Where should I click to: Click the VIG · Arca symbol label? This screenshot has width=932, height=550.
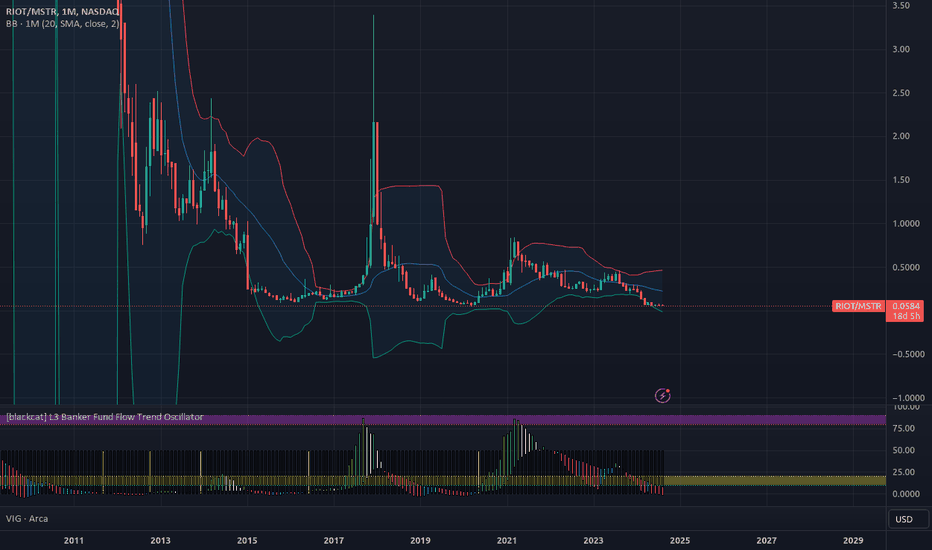(27, 518)
